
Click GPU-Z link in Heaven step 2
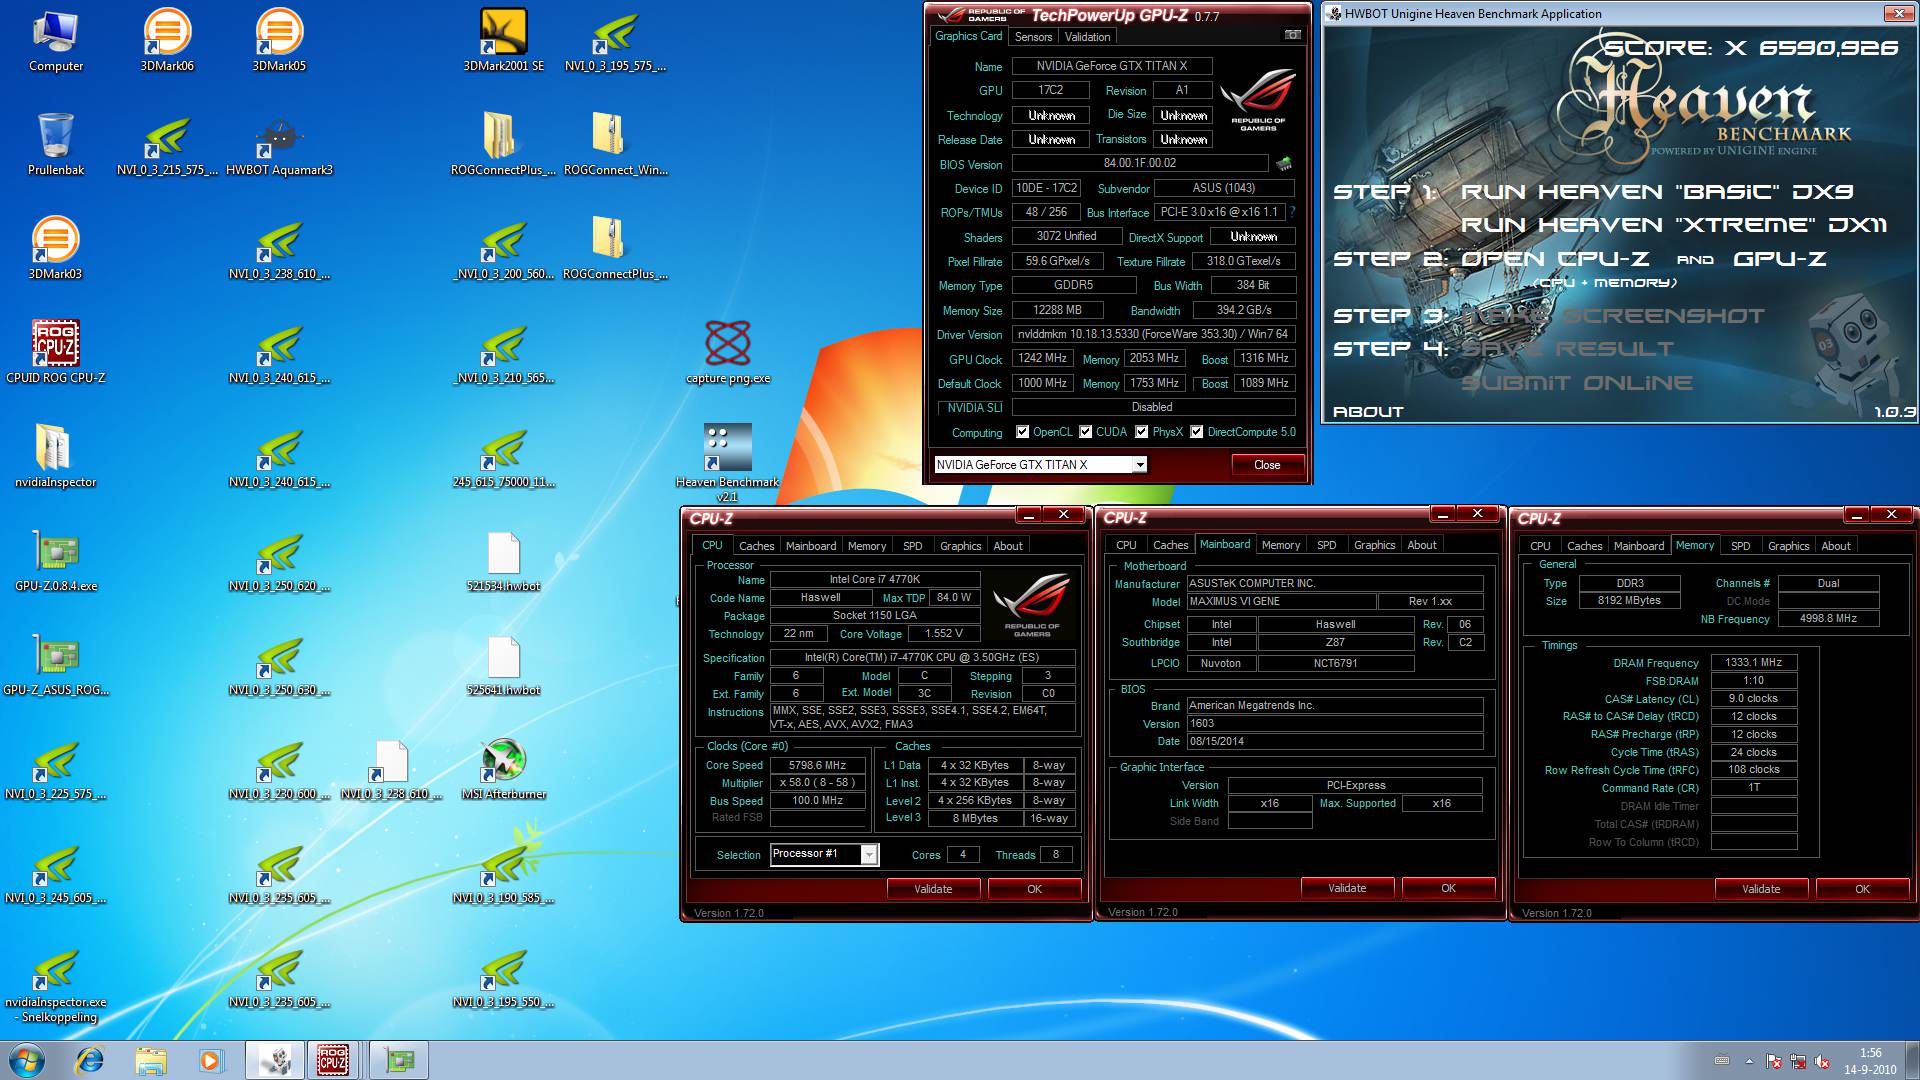(1779, 259)
